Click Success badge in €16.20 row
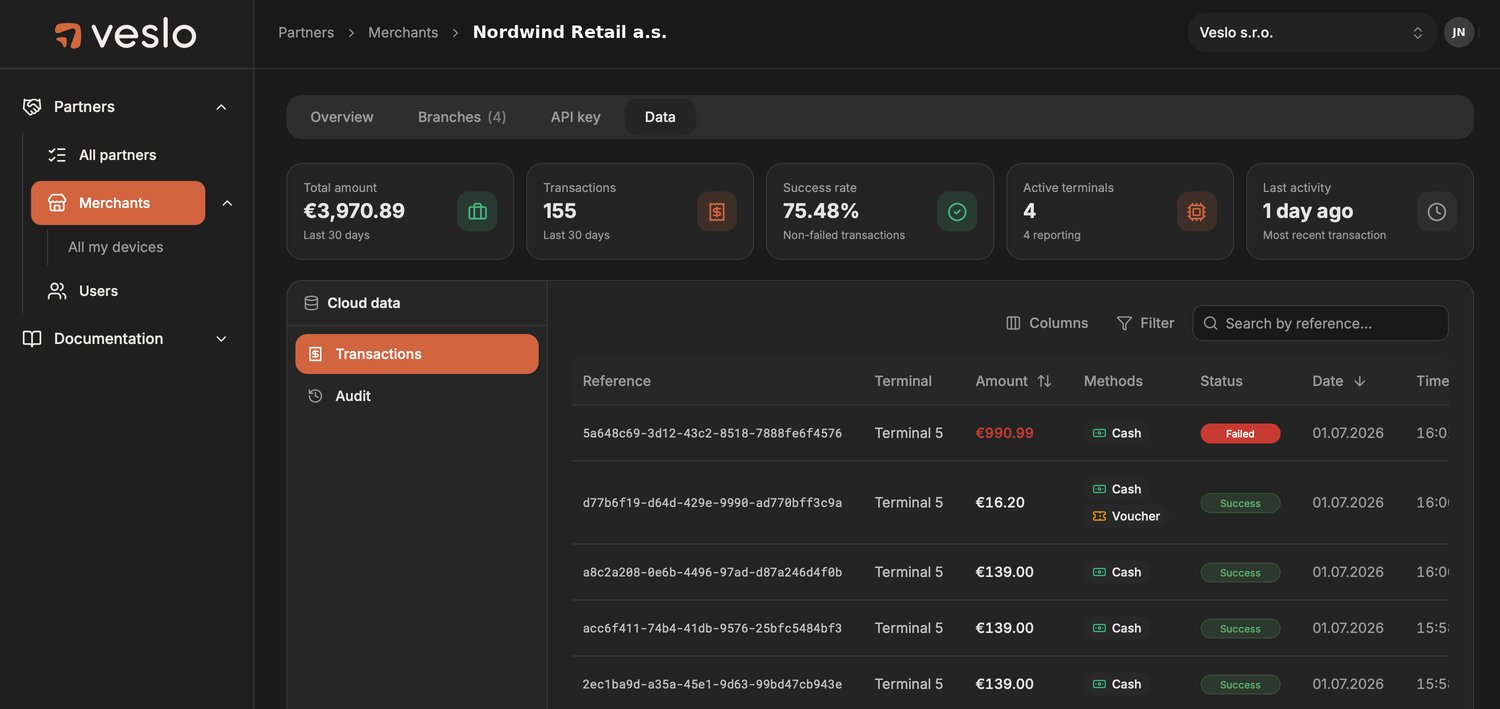 pyautogui.click(x=1240, y=503)
